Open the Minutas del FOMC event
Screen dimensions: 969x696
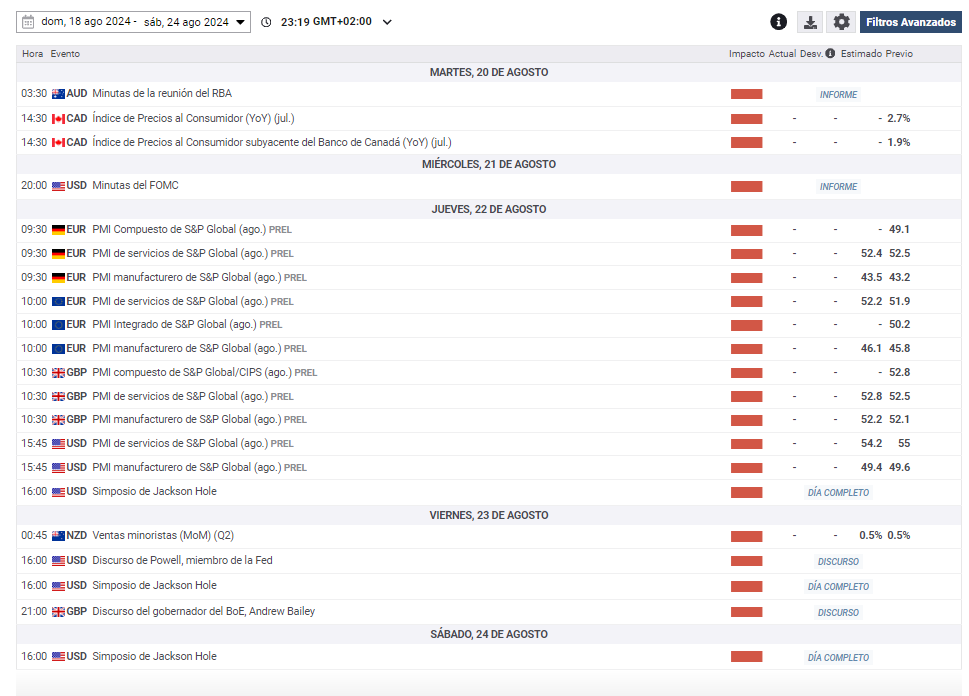135,186
